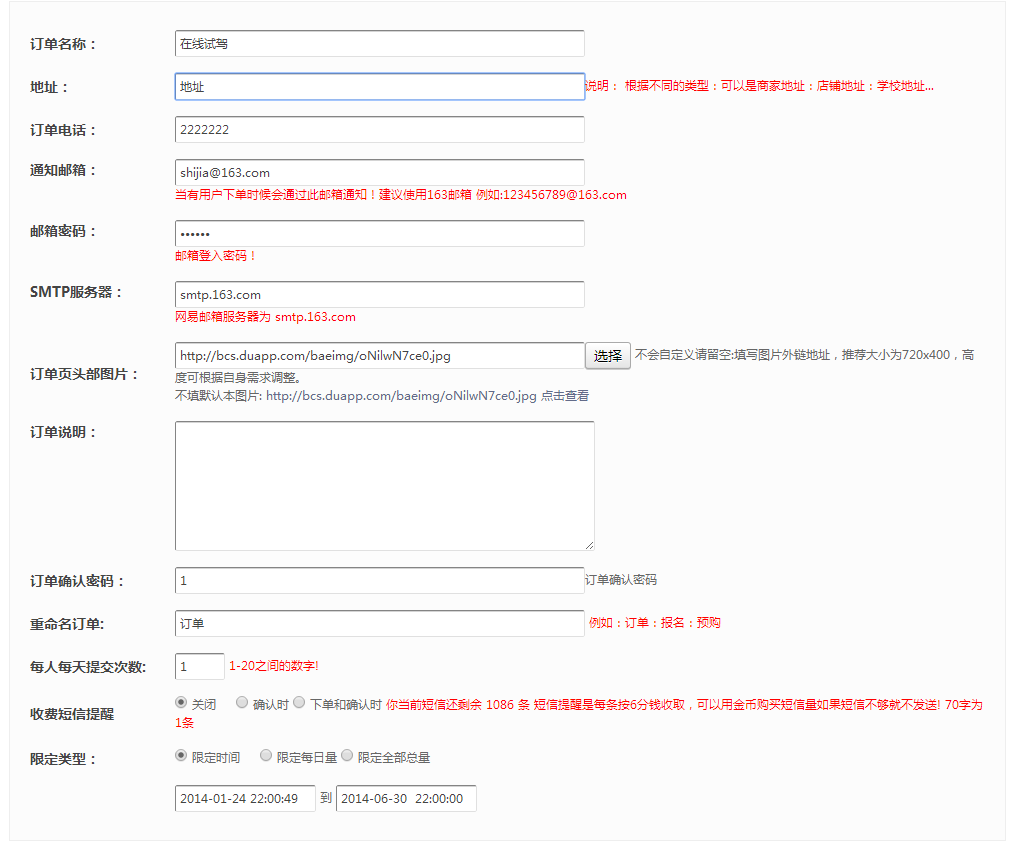This screenshot has width=1011, height=845.
Task: Click the 通知邮箱 field with shijia@163.com
Action: [x=379, y=173]
